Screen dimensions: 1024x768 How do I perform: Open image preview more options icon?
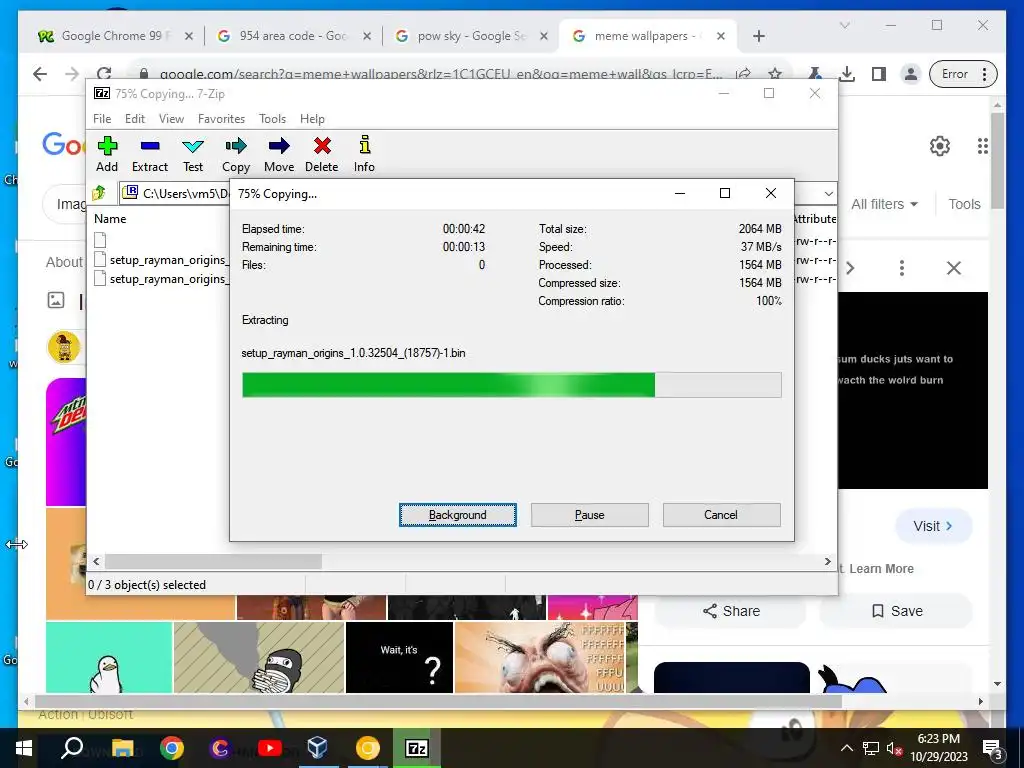pyautogui.click(x=902, y=268)
